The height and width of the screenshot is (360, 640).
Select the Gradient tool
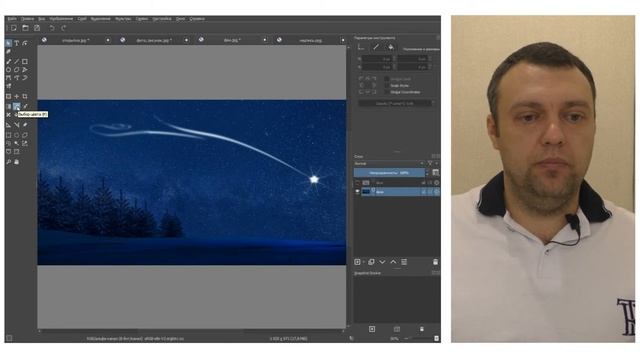9,107
